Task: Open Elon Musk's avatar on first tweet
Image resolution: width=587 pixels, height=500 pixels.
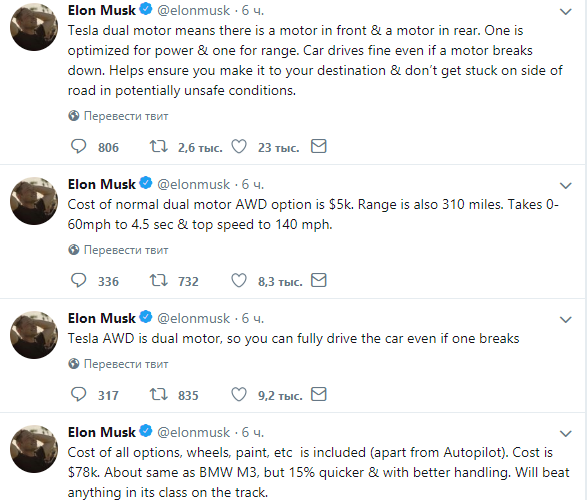Action: pyautogui.click(x=34, y=27)
